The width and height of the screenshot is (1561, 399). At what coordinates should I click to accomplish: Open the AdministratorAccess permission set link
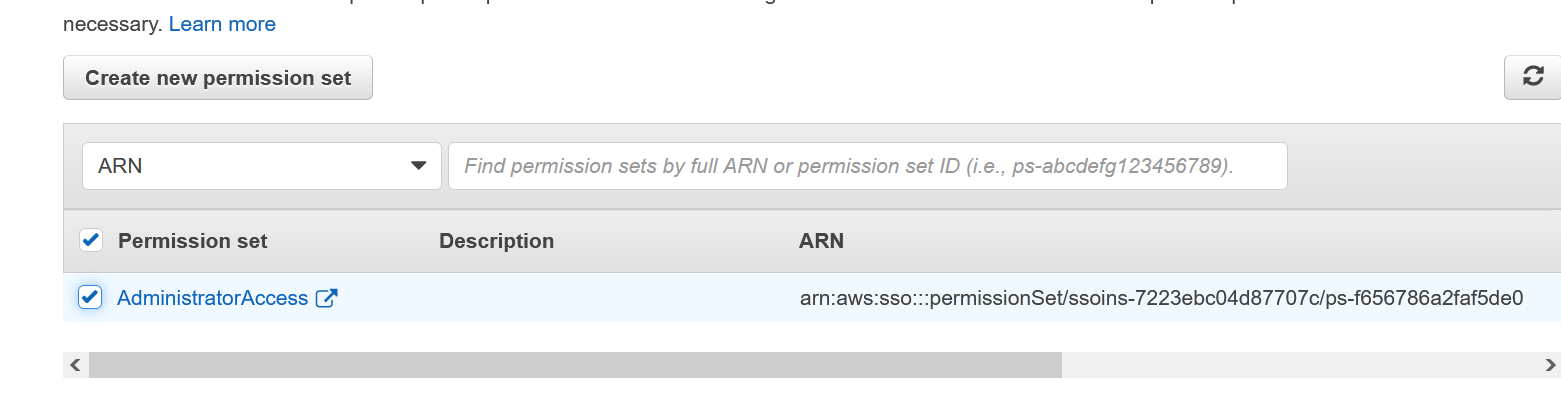point(213,298)
